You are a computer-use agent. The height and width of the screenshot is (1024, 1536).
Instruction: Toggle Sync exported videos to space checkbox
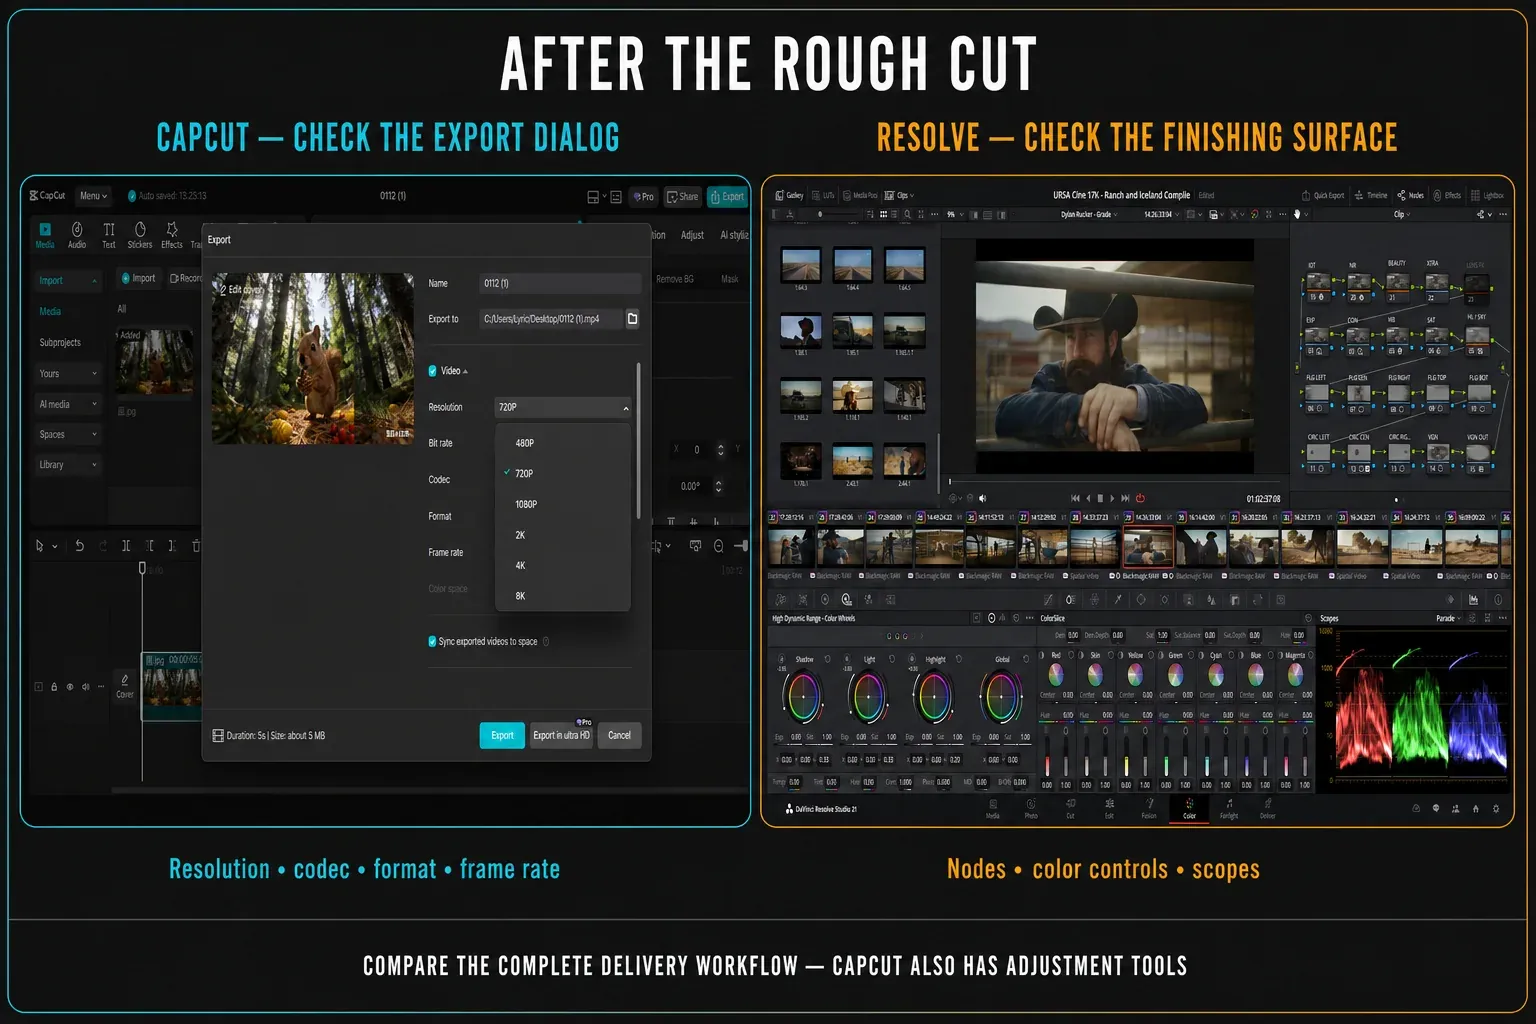click(x=433, y=642)
